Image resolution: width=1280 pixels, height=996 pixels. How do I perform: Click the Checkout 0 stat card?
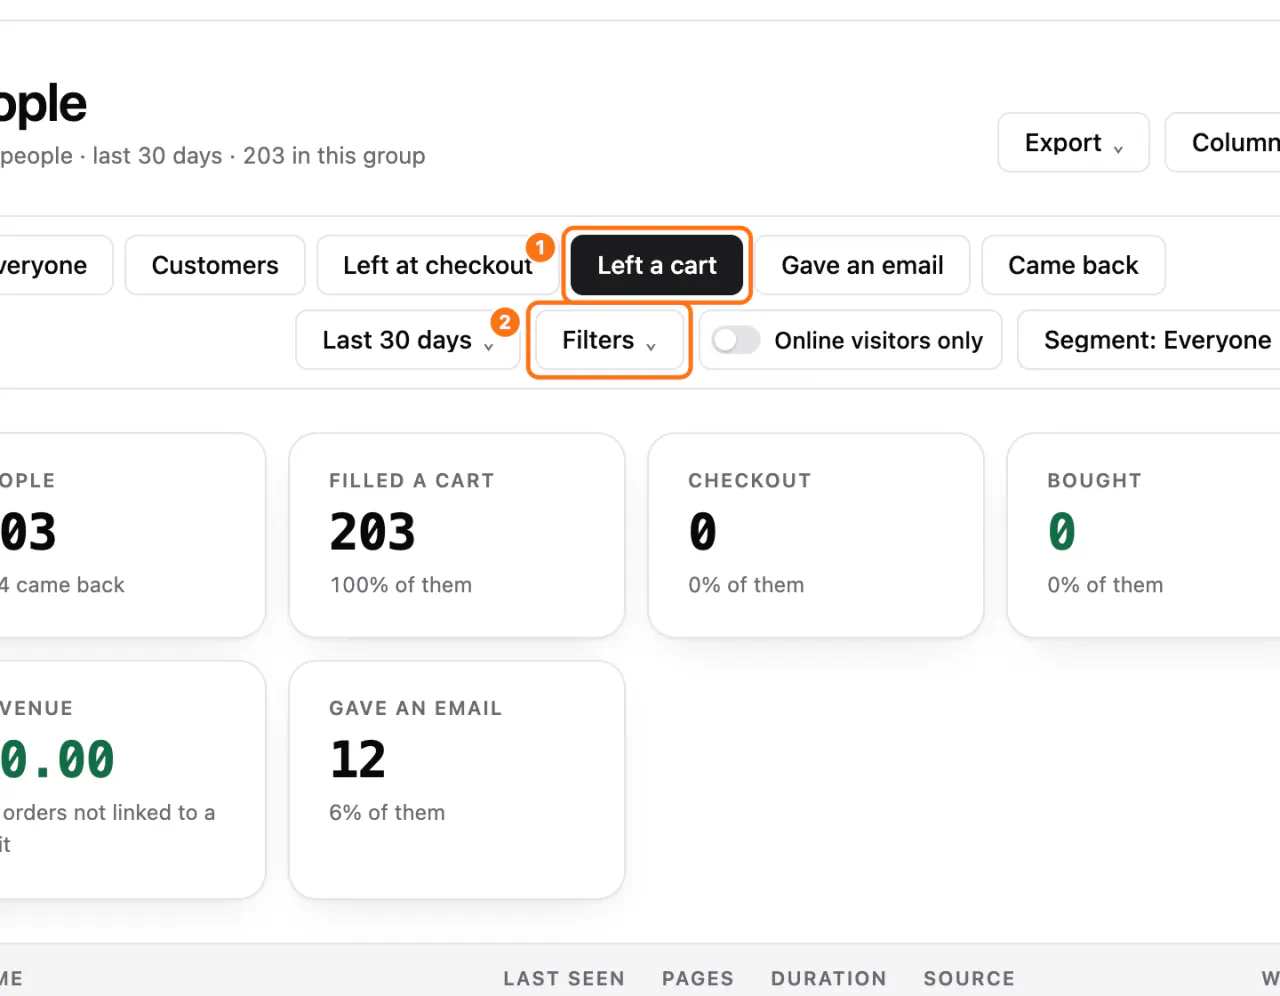[816, 535]
